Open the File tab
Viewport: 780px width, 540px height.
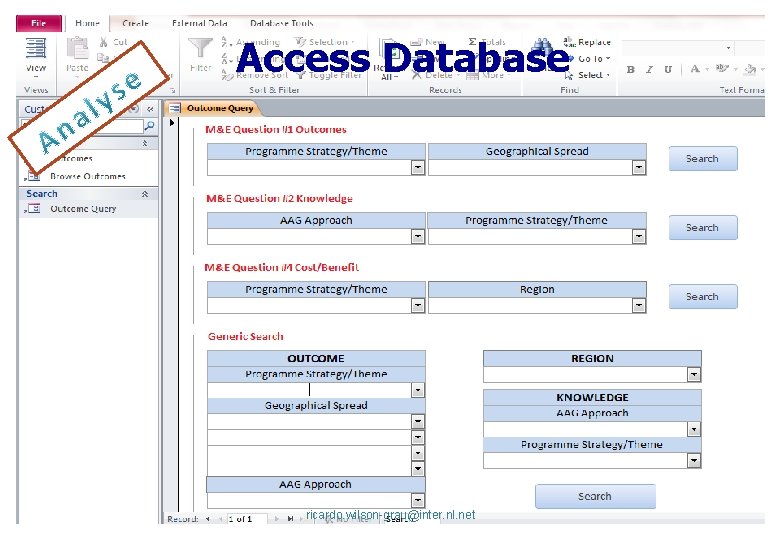tap(39, 23)
